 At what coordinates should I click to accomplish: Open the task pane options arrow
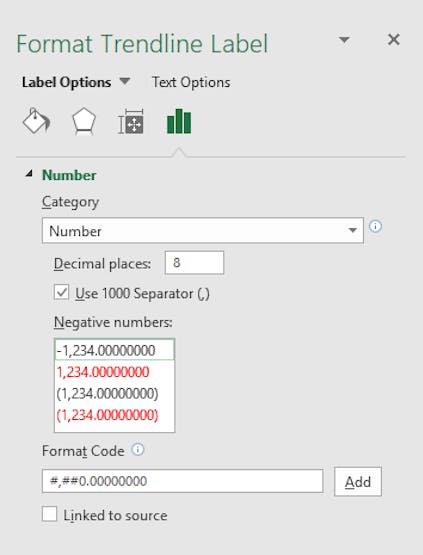point(344,39)
